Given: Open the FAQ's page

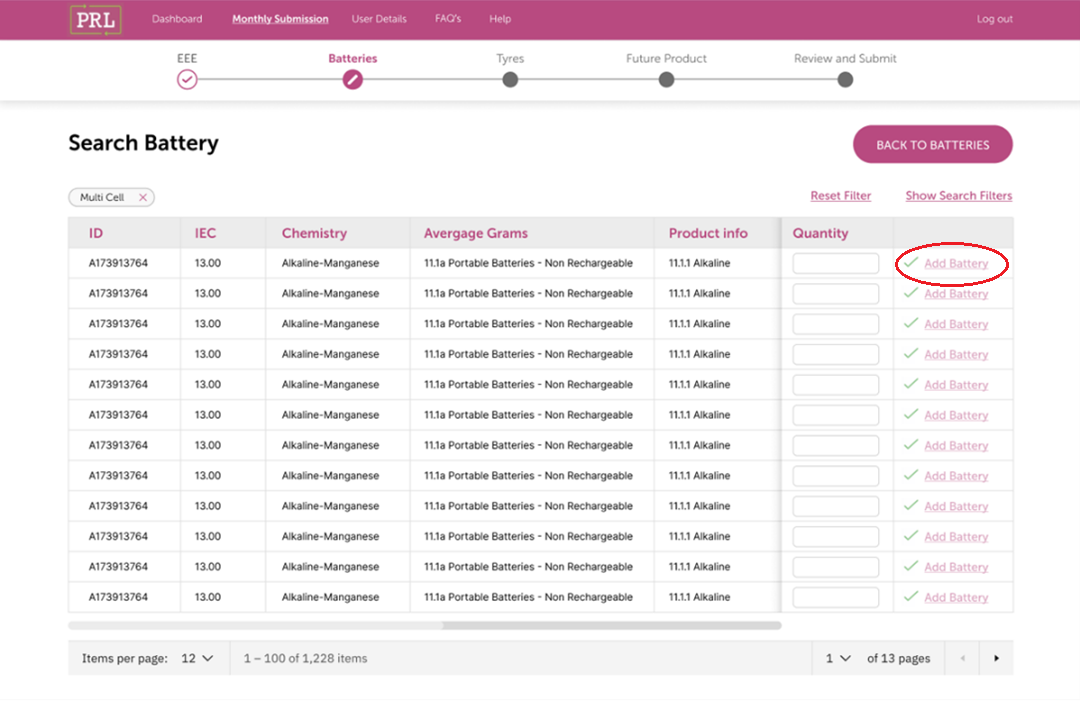Looking at the screenshot, I should tap(448, 19).
